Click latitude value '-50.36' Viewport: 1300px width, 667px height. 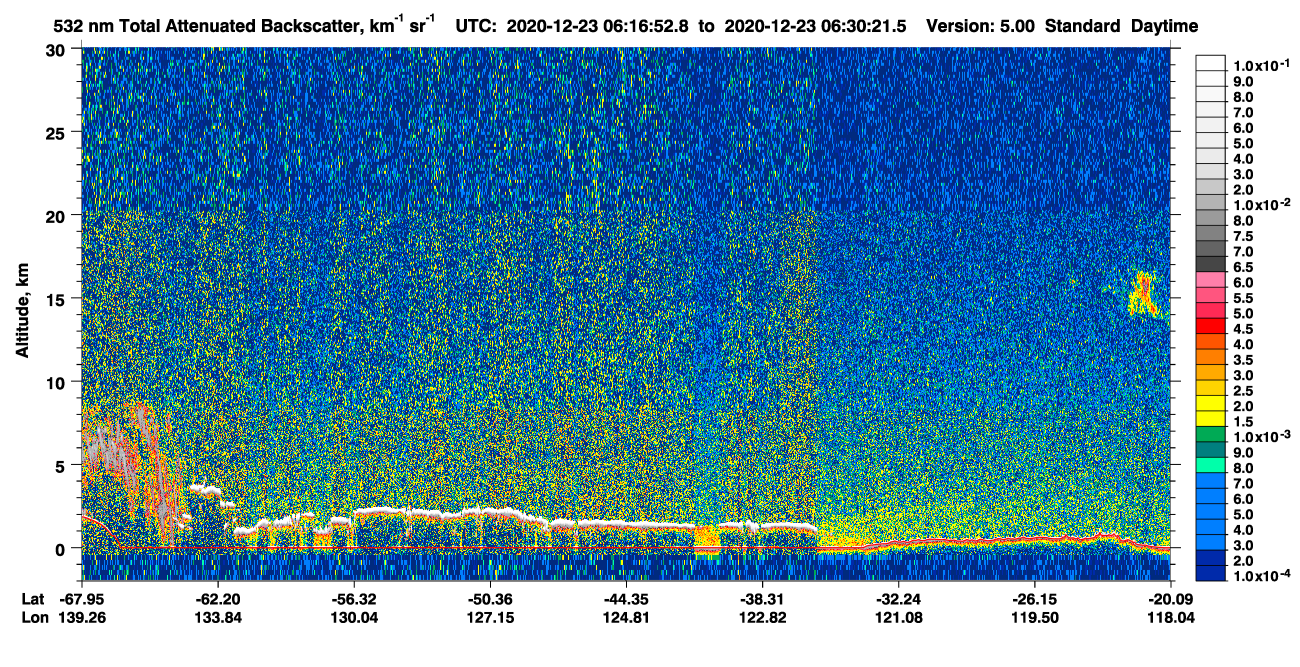pos(489,599)
